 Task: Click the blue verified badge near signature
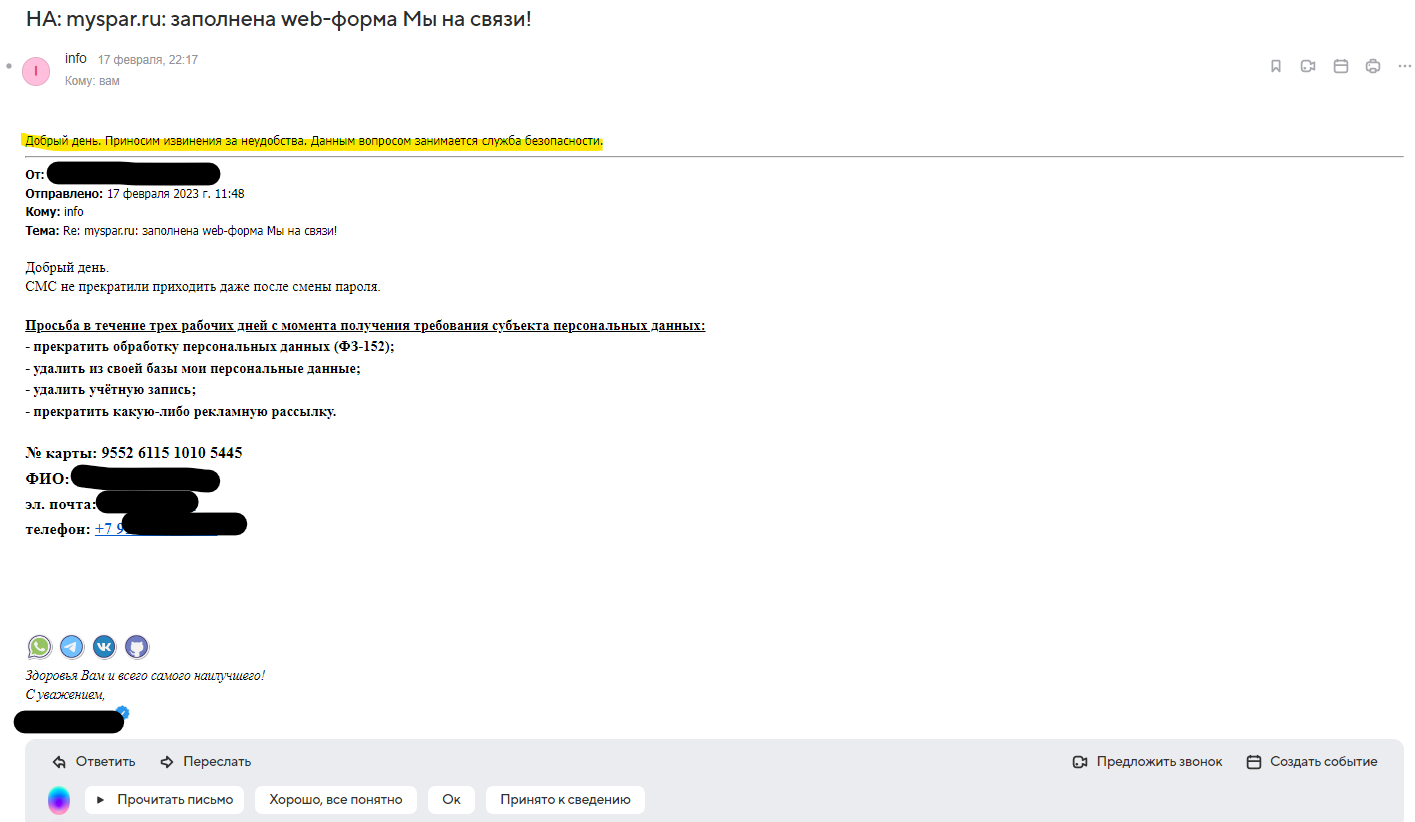[122, 712]
